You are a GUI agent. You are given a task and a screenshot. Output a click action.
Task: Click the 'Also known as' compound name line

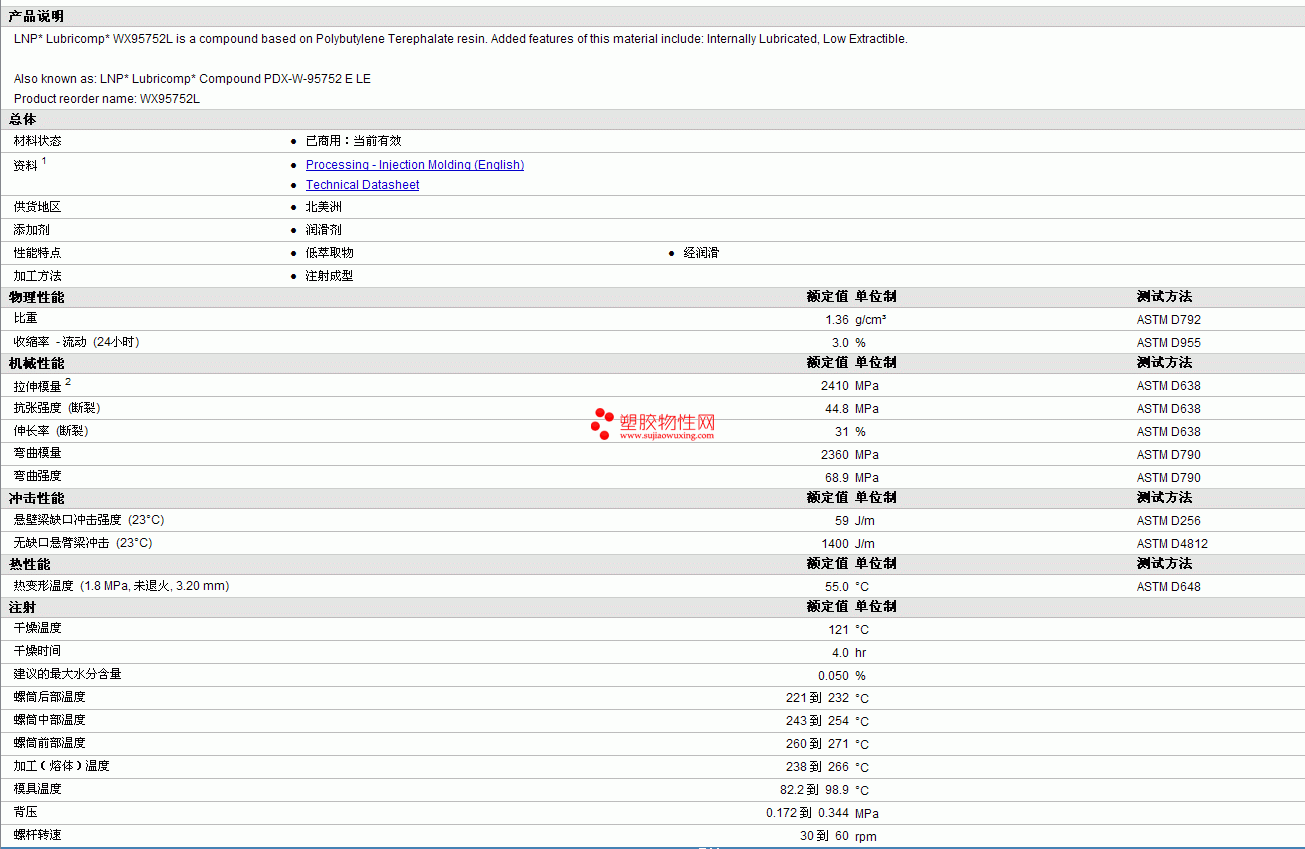pos(192,79)
